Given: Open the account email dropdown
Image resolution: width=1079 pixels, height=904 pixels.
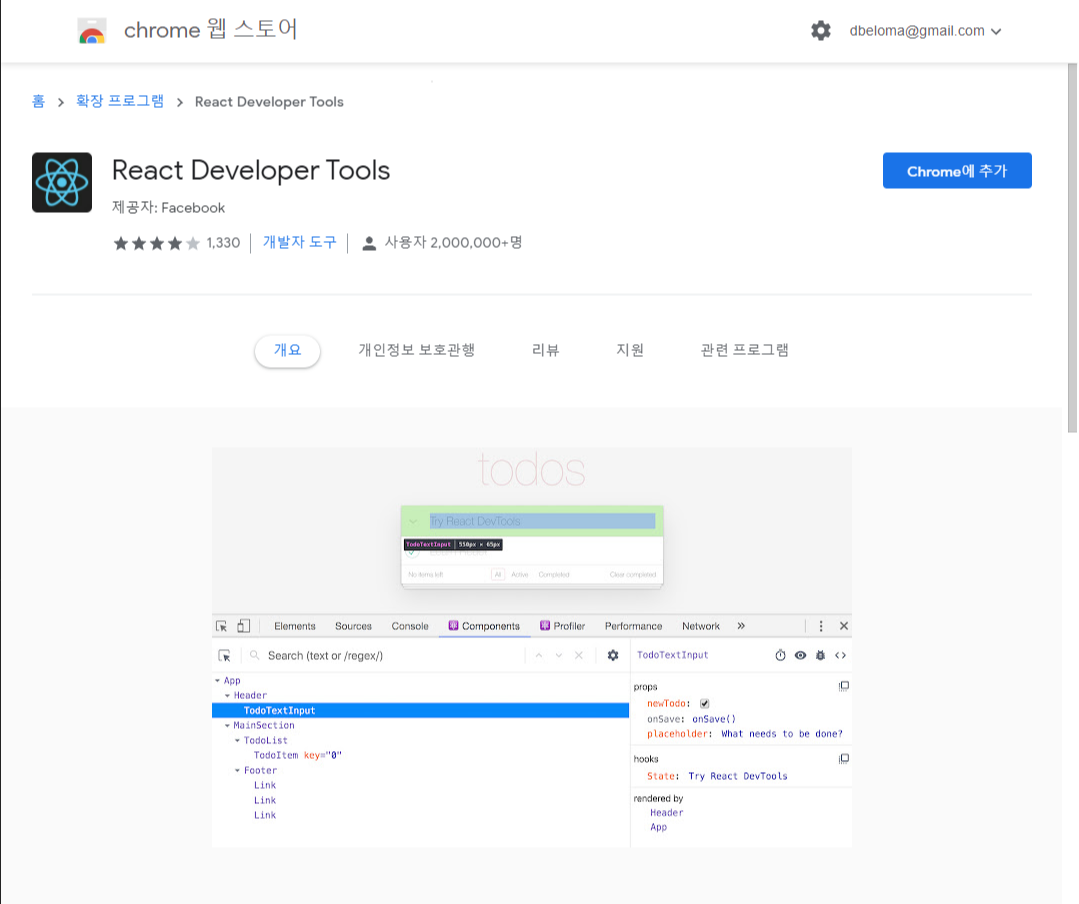Looking at the screenshot, I should pyautogui.click(x=926, y=31).
